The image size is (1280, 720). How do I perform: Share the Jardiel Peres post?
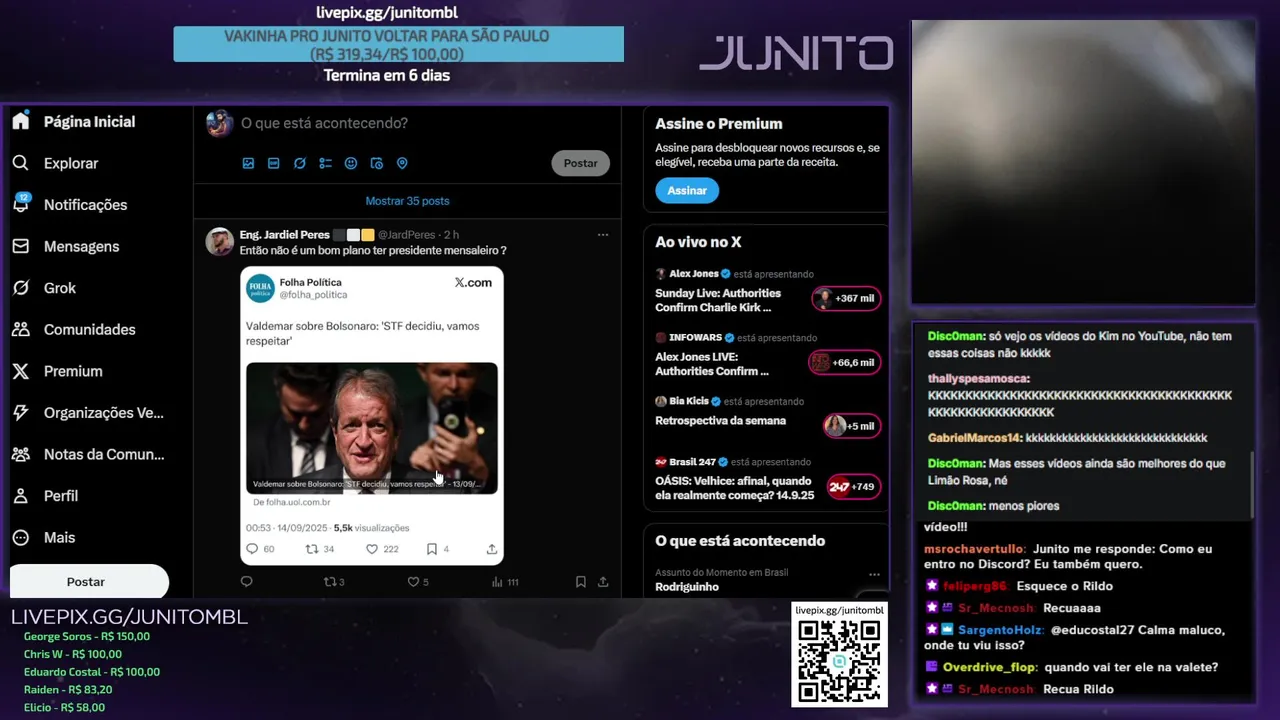click(603, 581)
